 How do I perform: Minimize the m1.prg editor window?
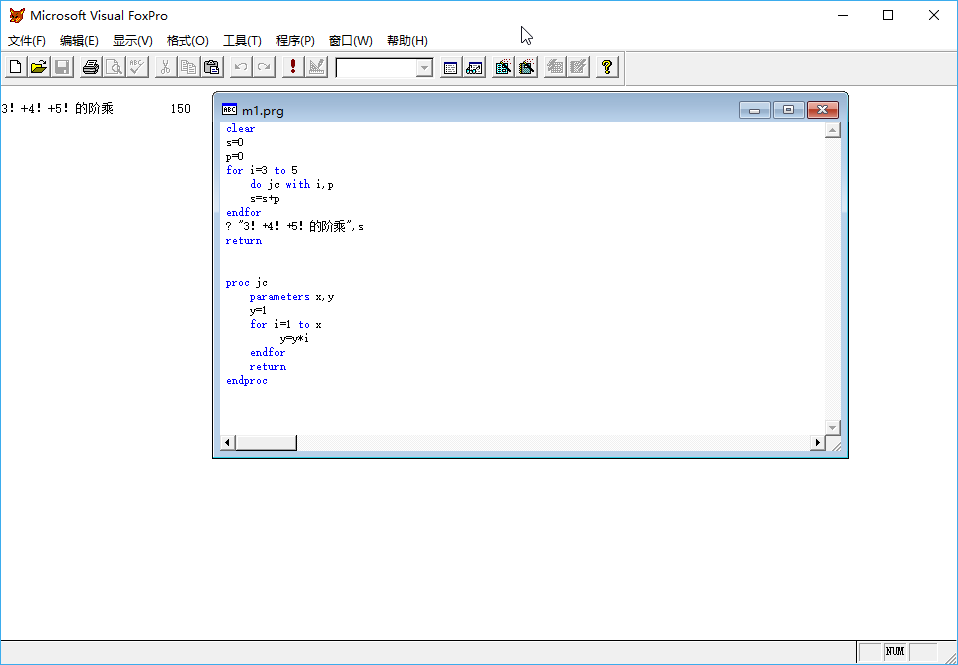click(x=755, y=110)
